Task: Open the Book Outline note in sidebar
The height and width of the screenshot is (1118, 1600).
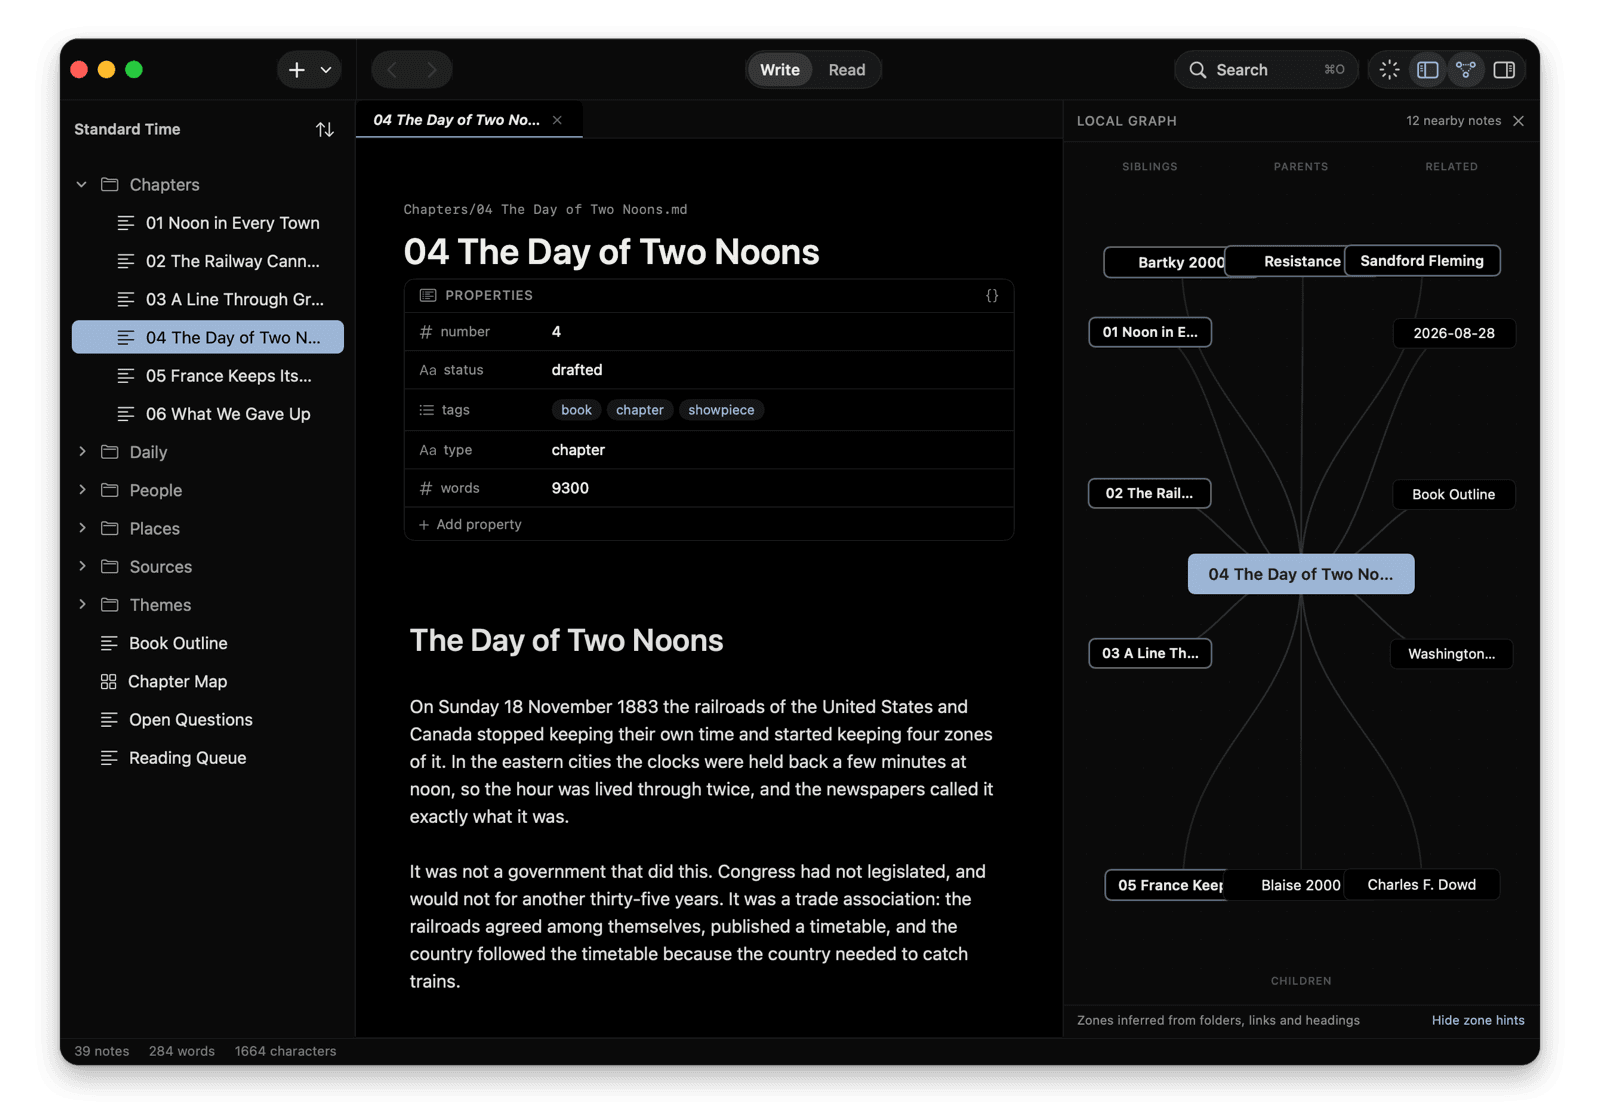Action: point(208,643)
